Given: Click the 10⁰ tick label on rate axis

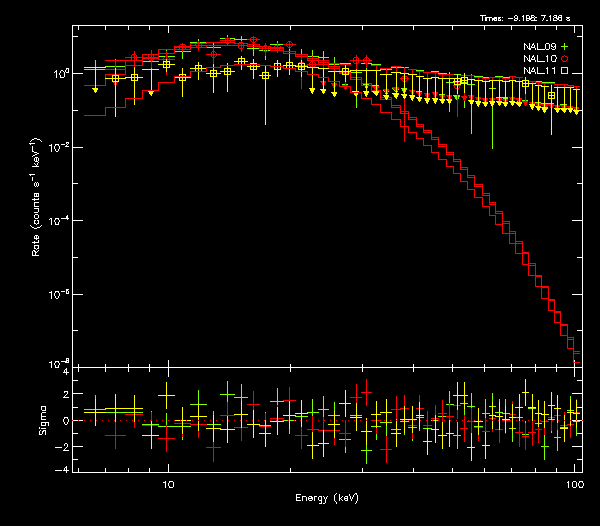Looking at the screenshot, I should pos(60,74).
